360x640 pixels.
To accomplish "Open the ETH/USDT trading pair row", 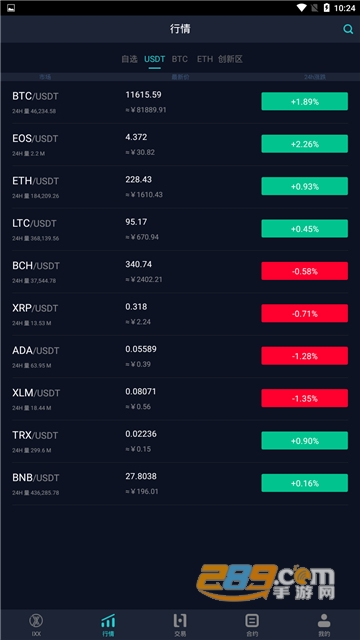I will [180, 187].
